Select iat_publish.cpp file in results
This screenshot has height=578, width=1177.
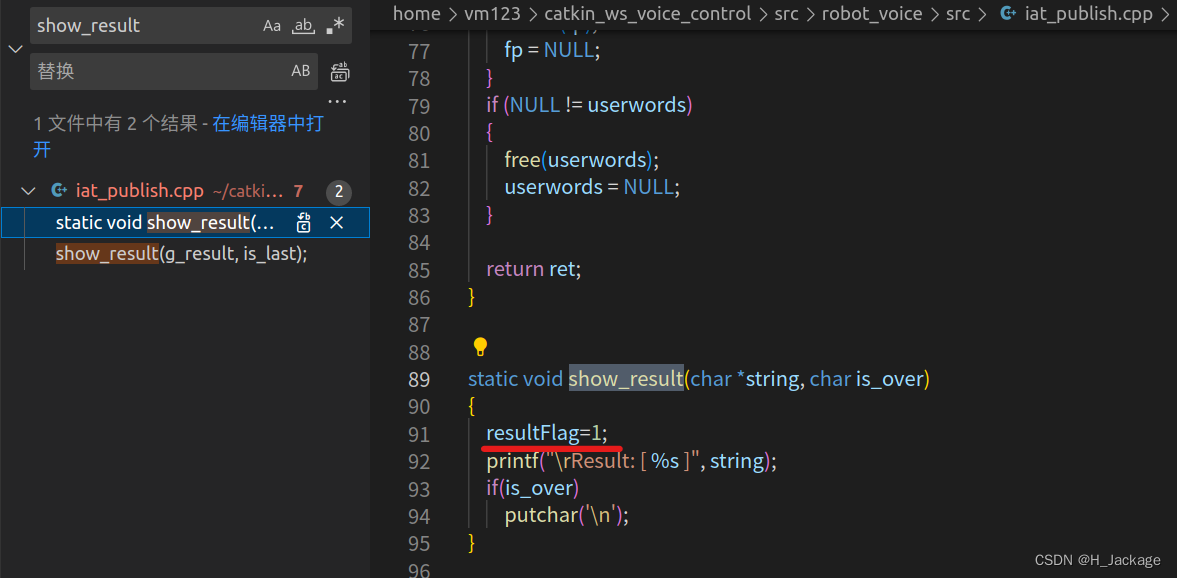tap(140, 191)
